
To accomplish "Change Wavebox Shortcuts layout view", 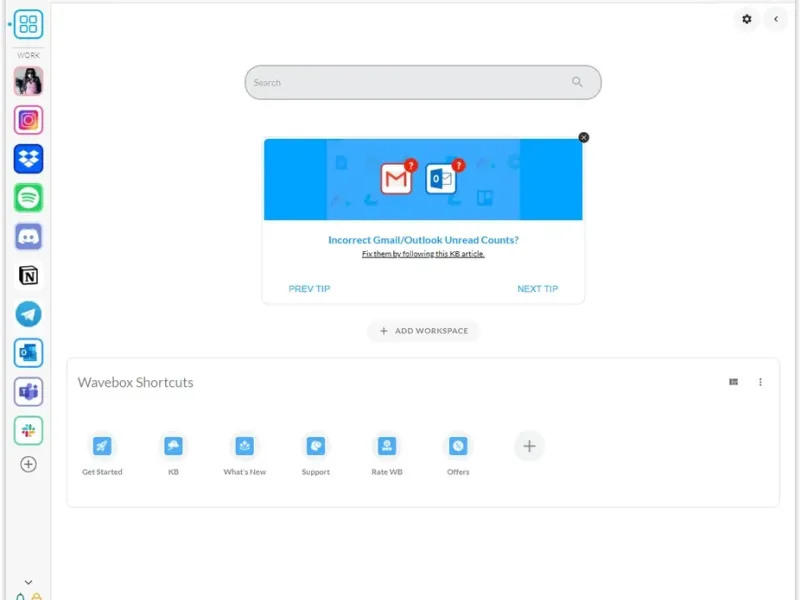I will [733, 382].
